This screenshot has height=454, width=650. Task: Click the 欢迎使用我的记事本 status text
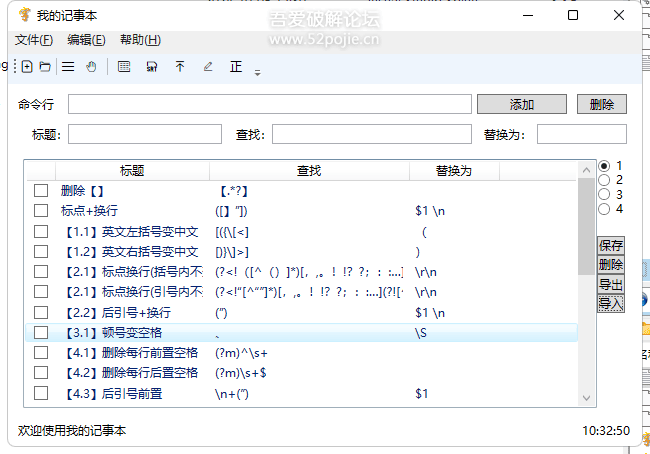(72, 431)
